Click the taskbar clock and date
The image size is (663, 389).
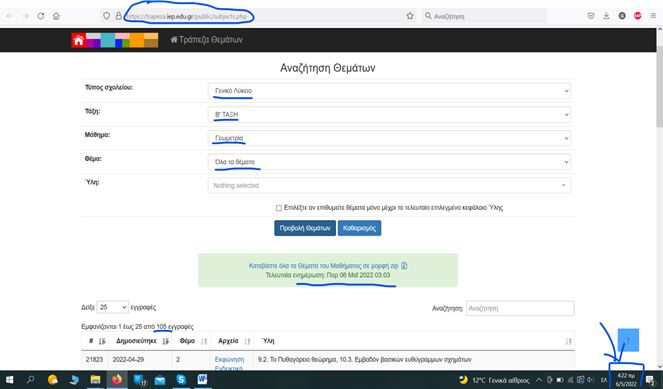[x=626, y=380]
